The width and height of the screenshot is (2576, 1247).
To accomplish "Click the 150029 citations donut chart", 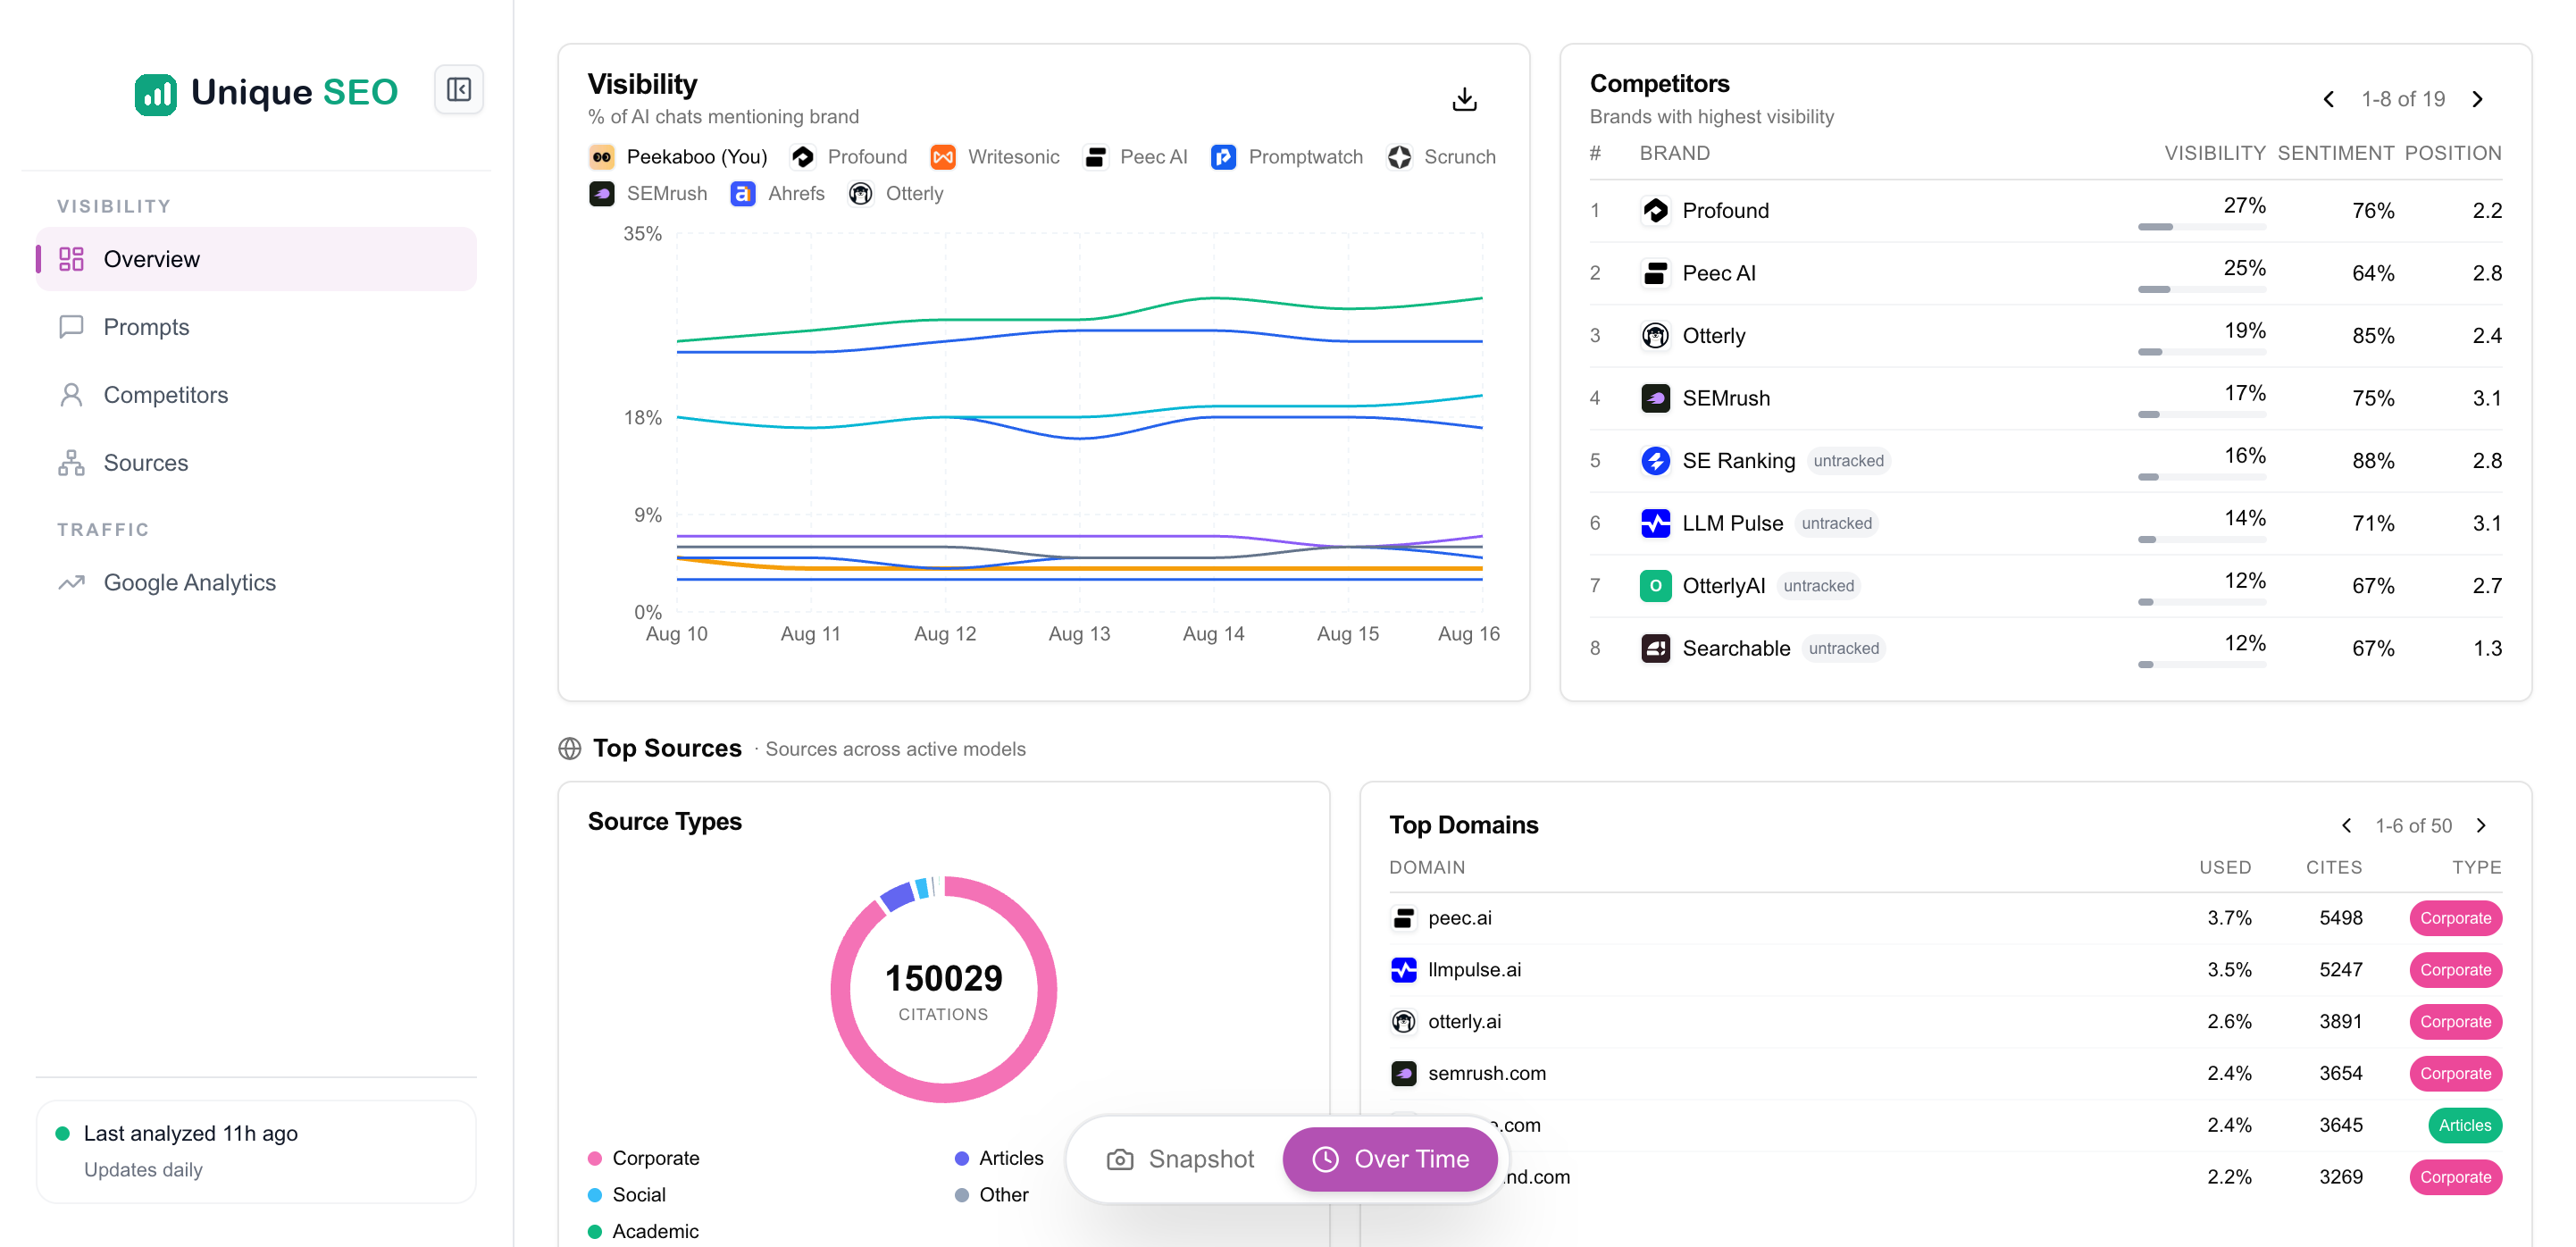I will point(943,990).
